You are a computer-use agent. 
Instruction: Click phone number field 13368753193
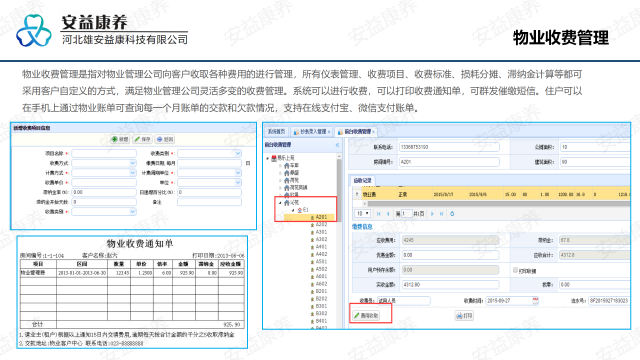pos(449,147)
